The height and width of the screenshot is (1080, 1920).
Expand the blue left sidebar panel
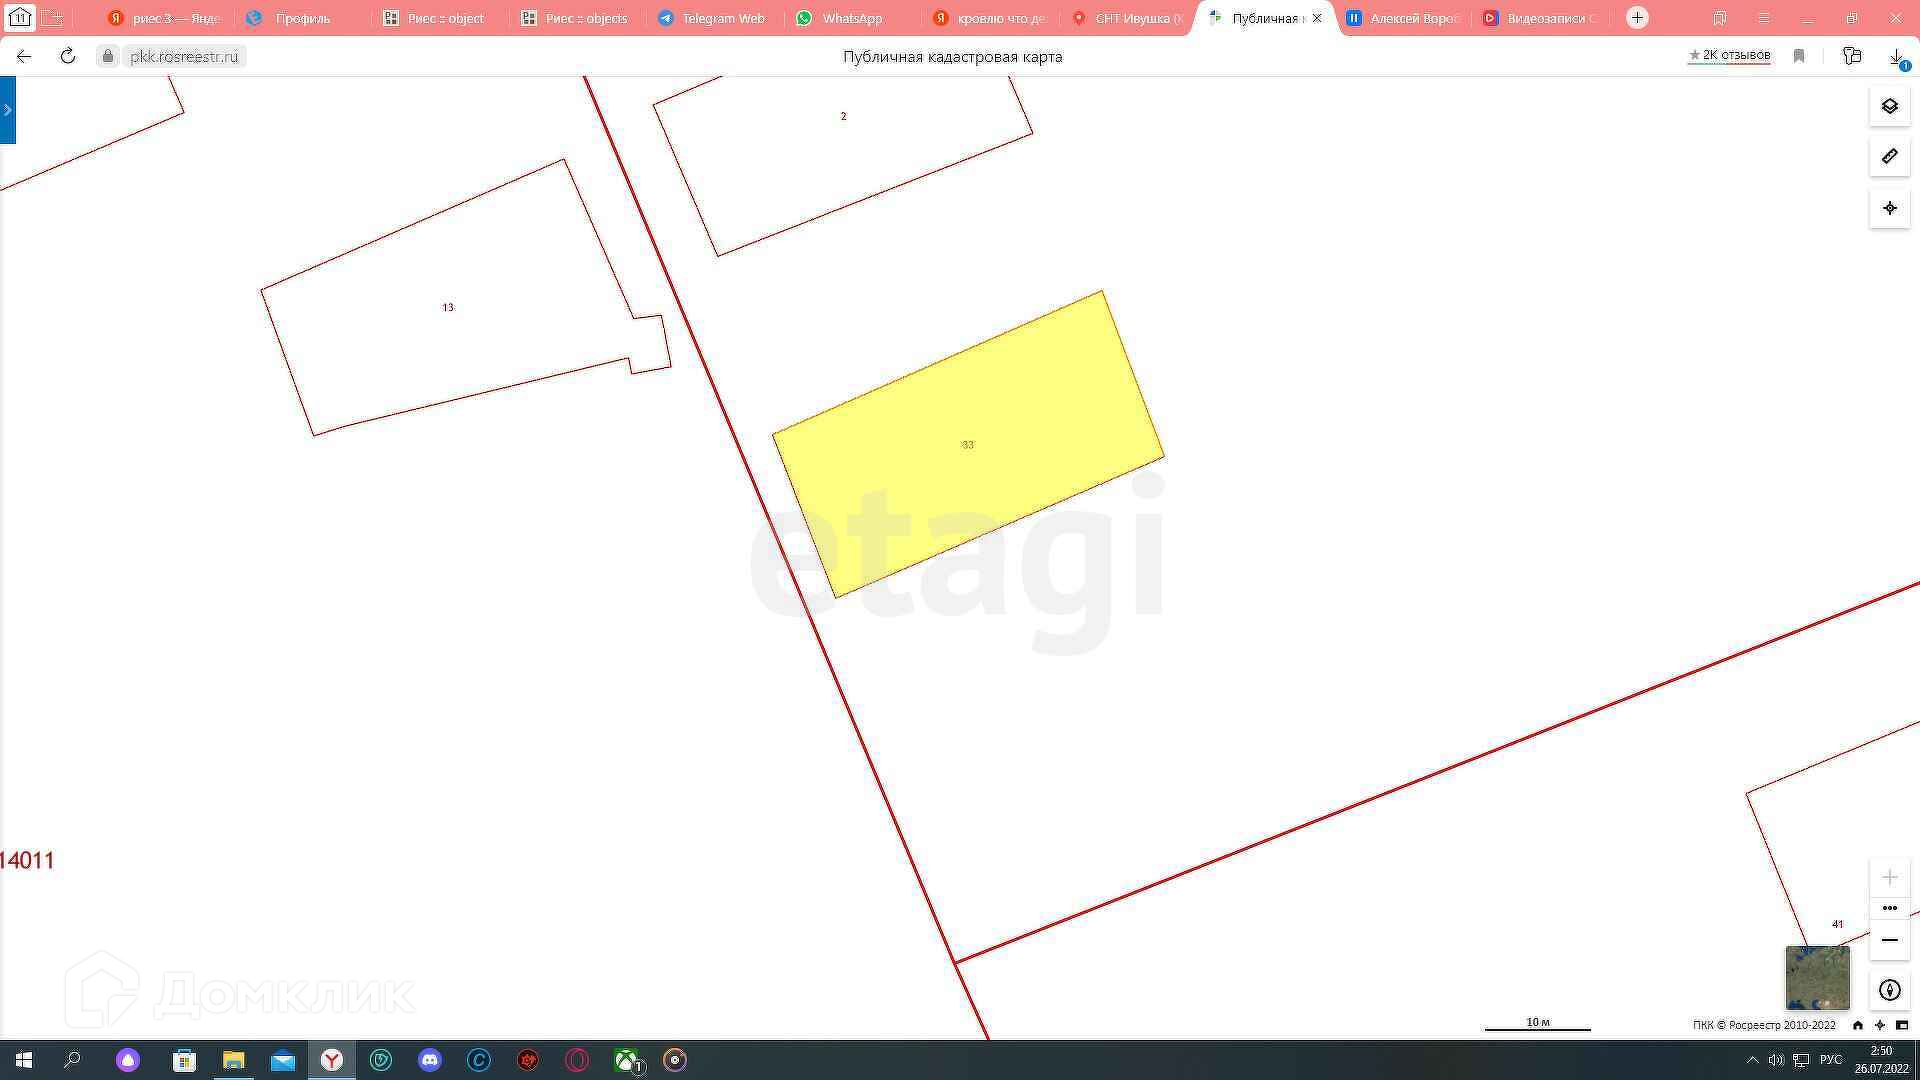(x=7, y=110)
